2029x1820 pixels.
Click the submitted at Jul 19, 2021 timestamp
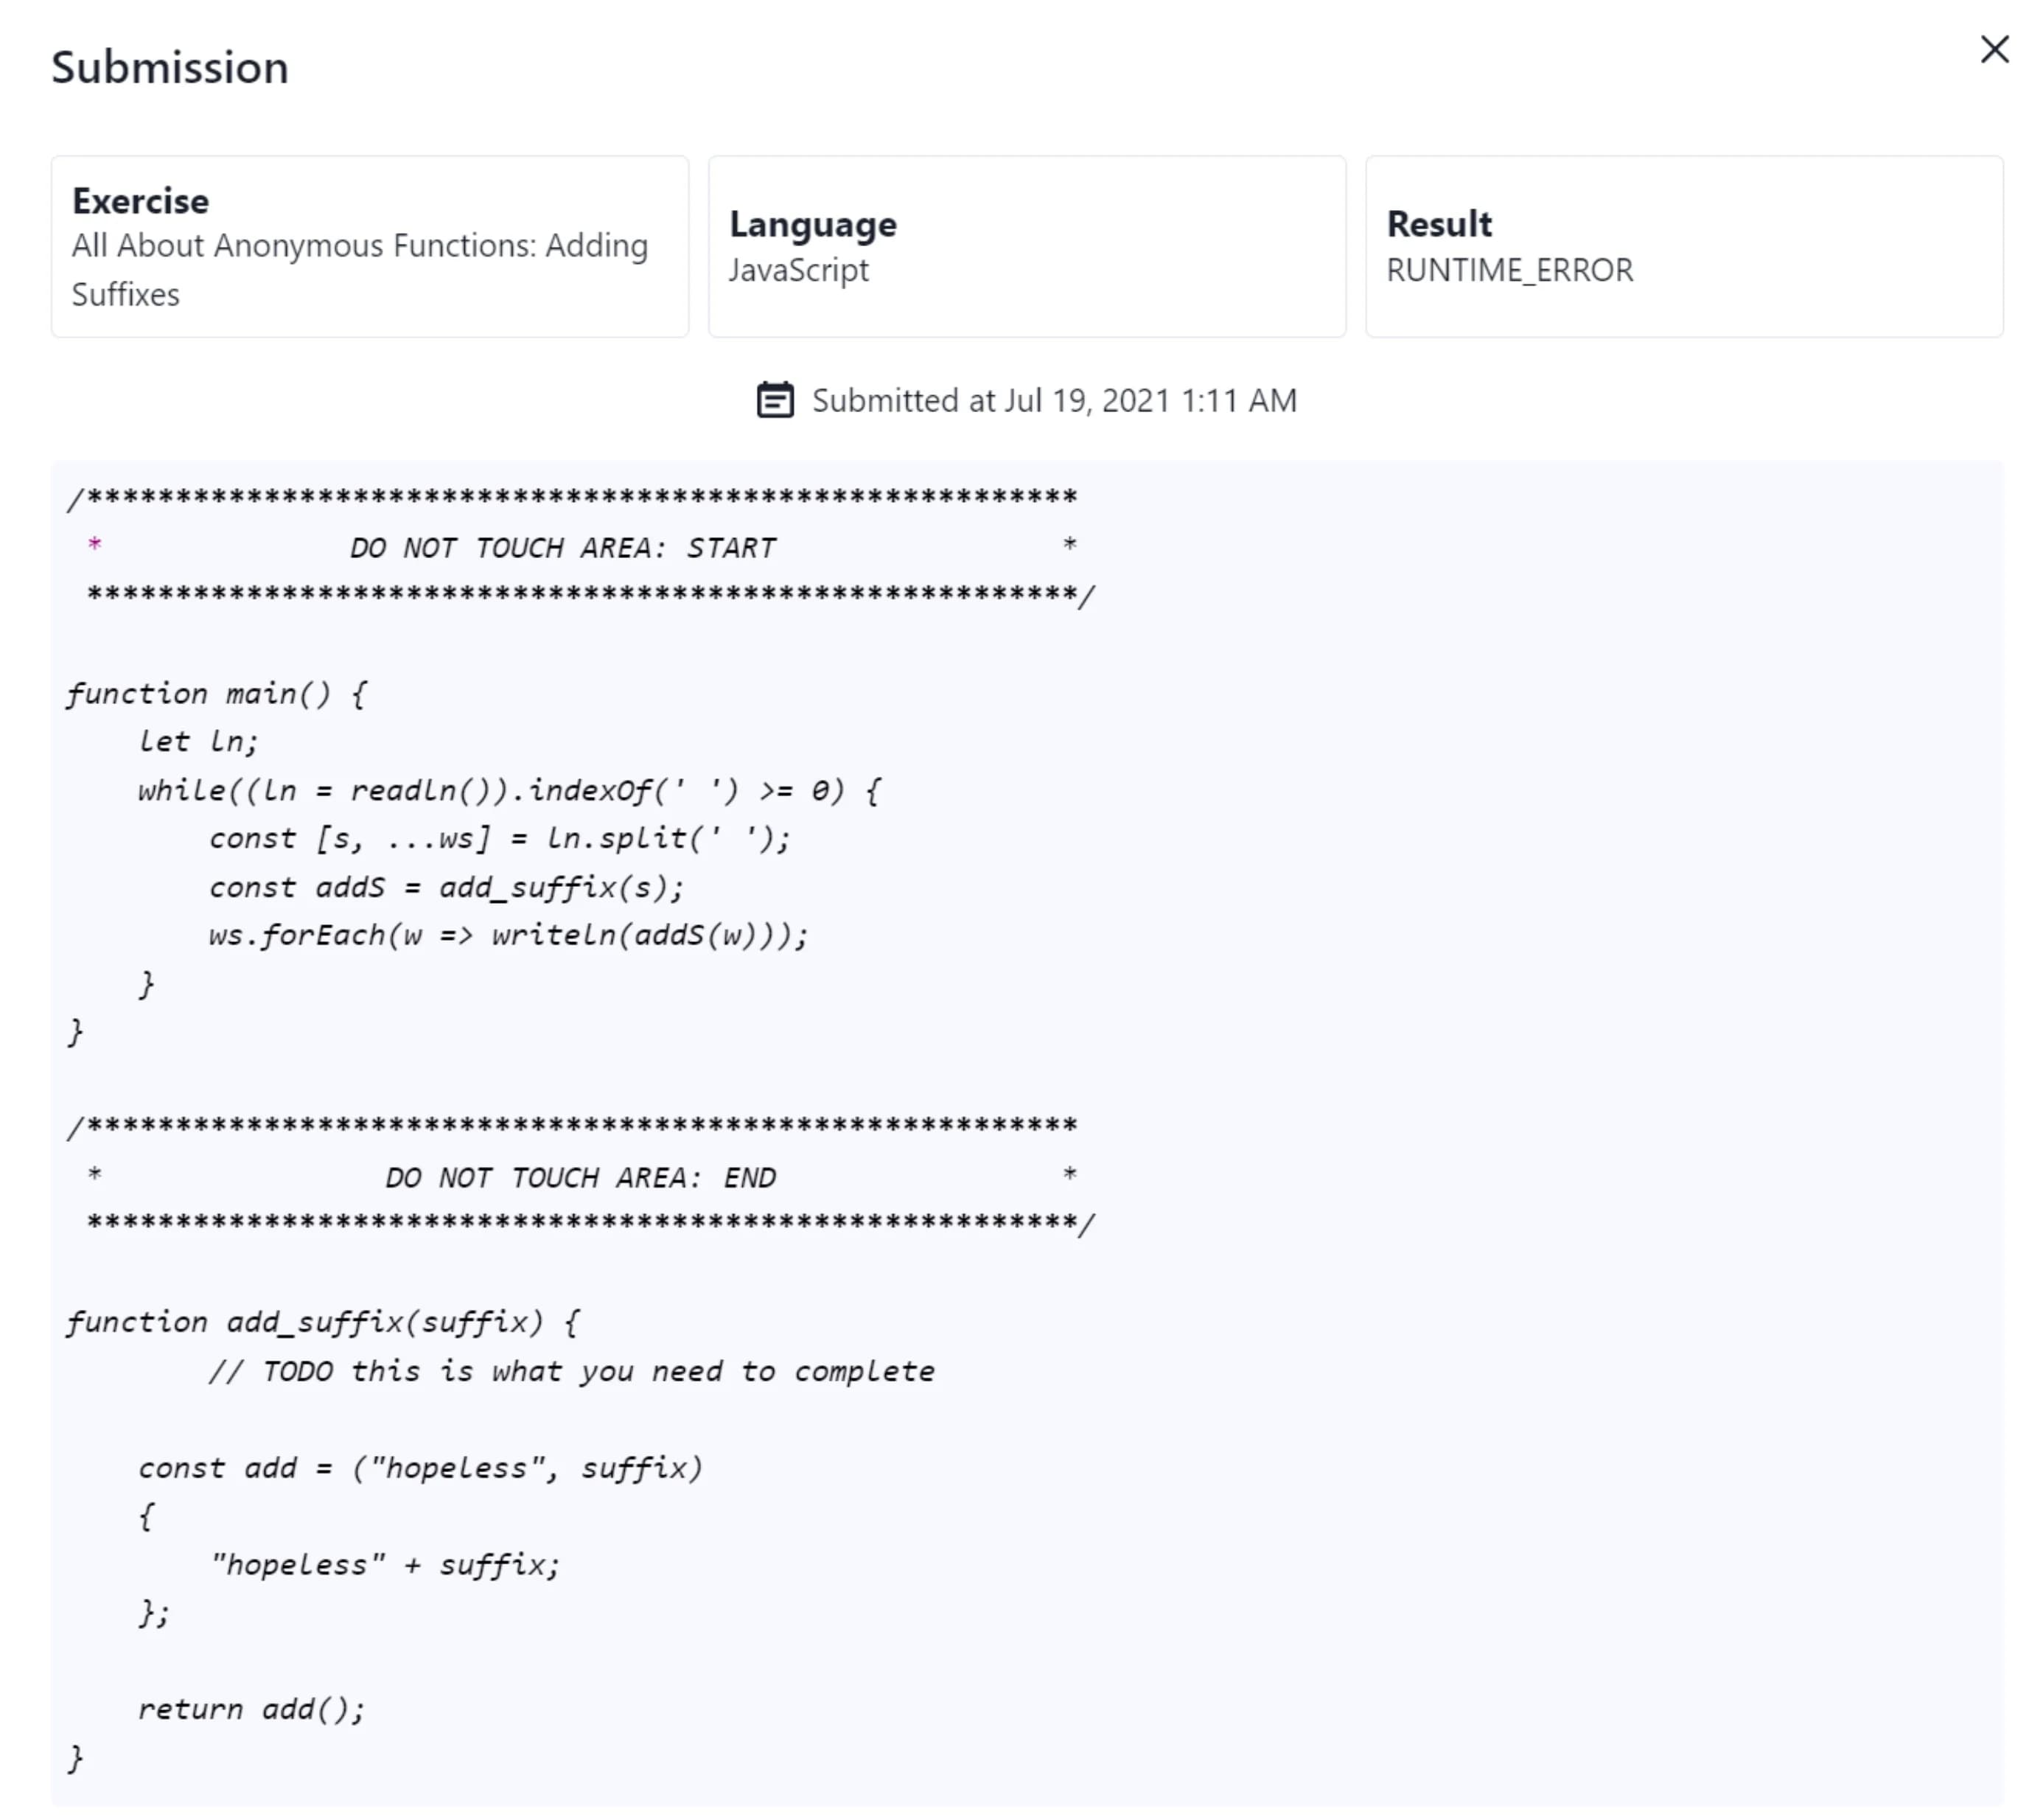tap(1054, 400)
